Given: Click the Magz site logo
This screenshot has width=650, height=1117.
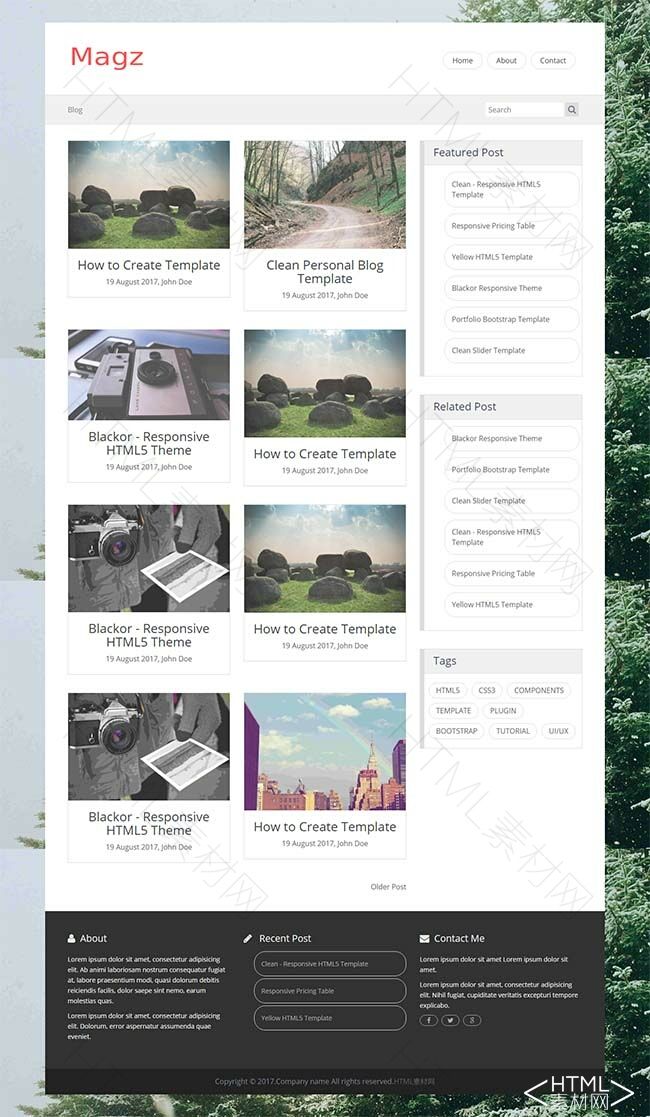Looking at the screenshot, I should (107, 58).
